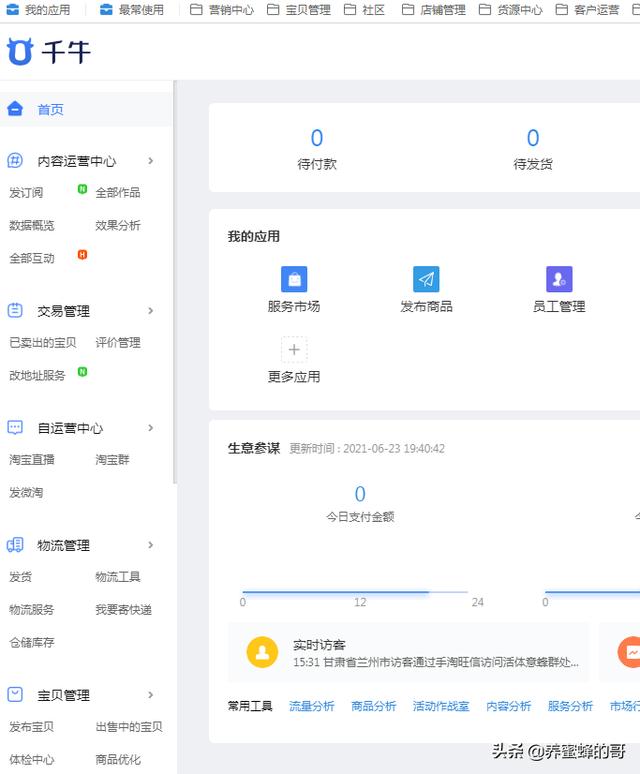This screenshot has width=640, height=774.
Task: Go to 已卖出的宝贝
Action: 43,343
